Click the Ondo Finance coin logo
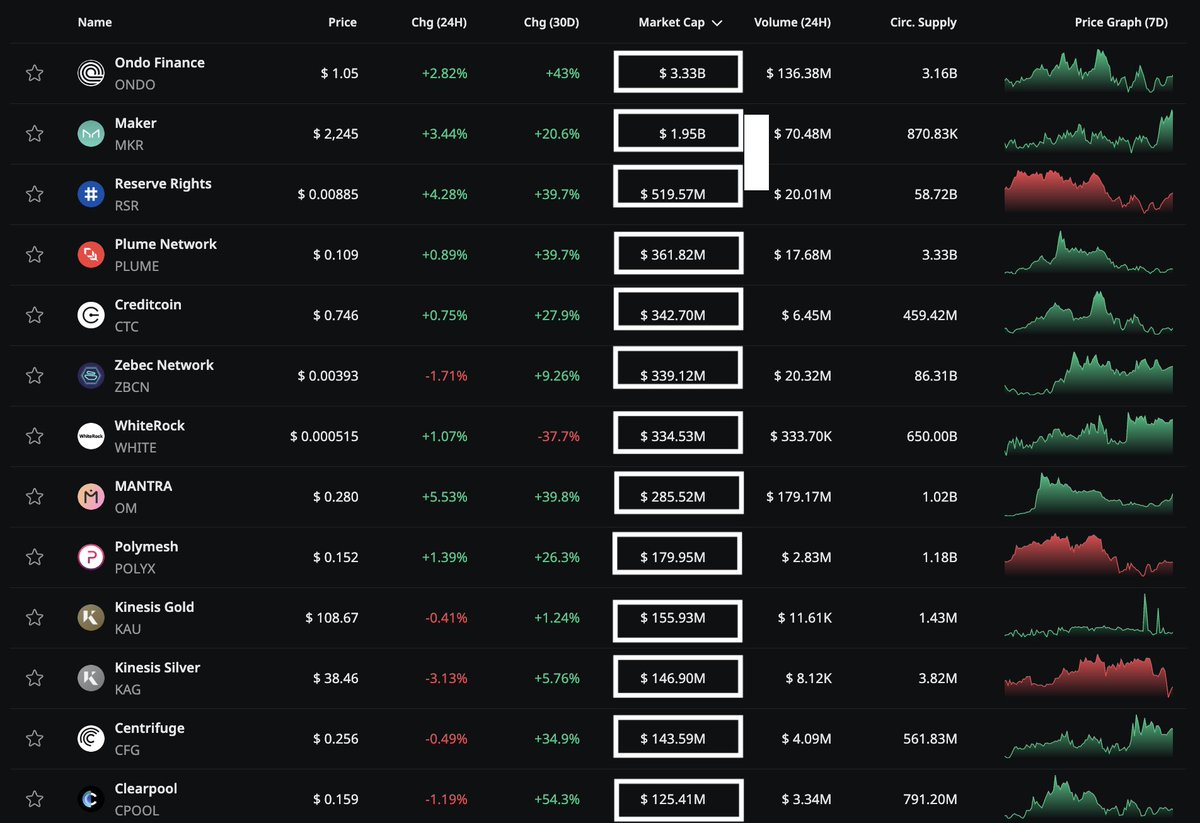The width and height of the screenshot is (1200, 823). (91, 73)
